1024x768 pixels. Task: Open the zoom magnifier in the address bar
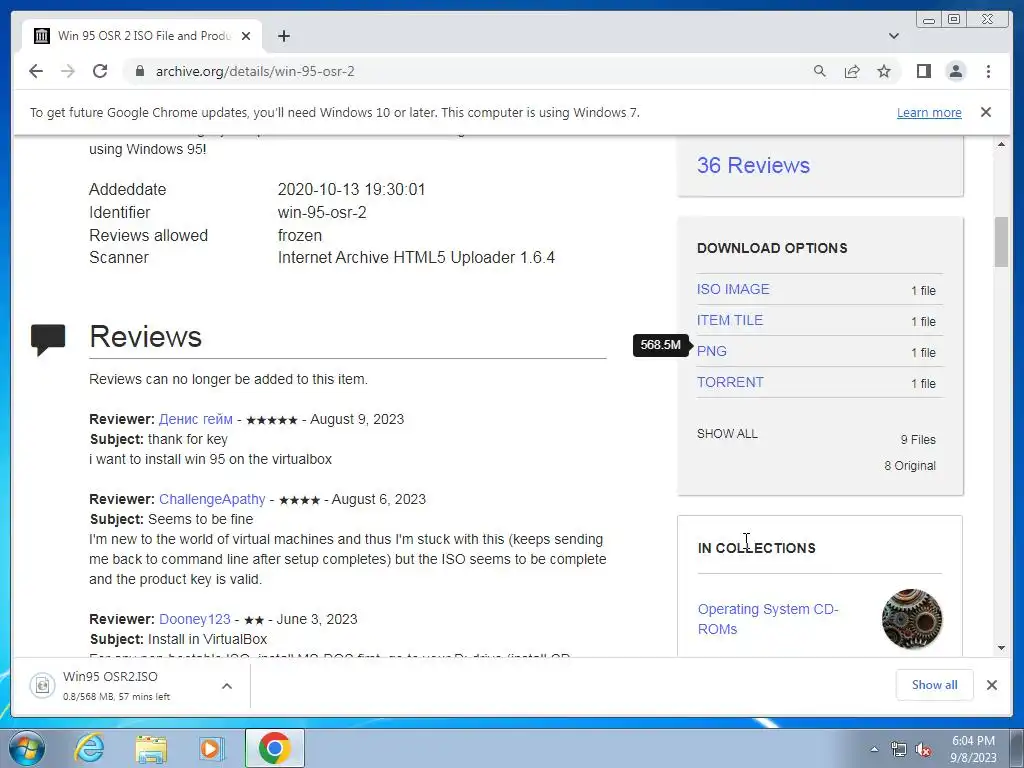click(820, 71)
